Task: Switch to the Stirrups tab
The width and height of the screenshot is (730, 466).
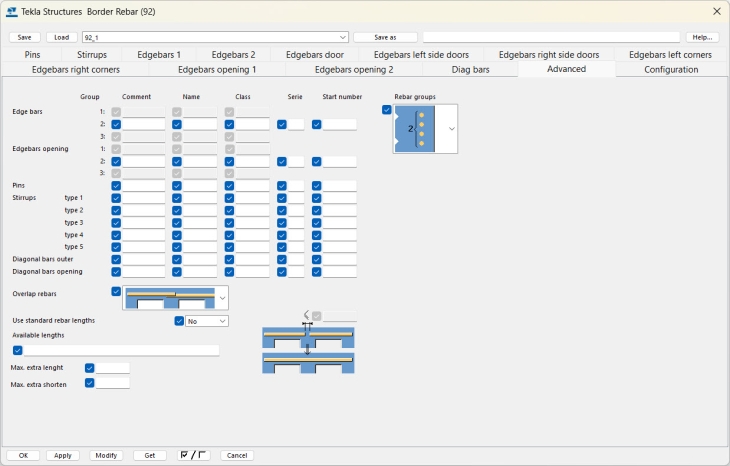Action: (x=92, y=55)
